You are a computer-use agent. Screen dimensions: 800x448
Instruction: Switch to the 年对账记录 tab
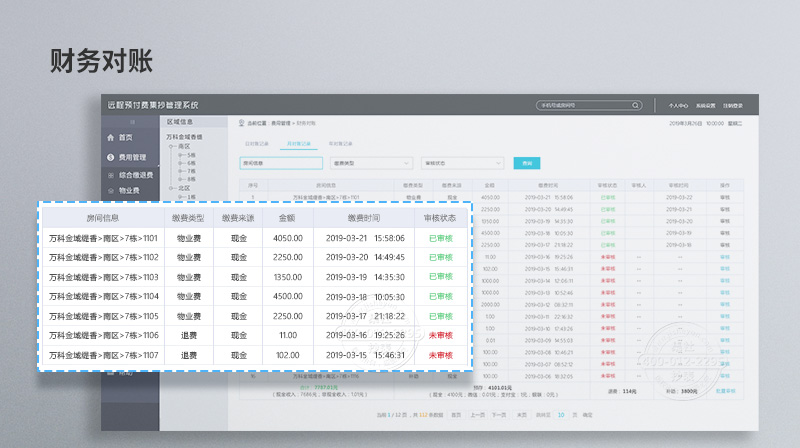click(x=341, y=144)
